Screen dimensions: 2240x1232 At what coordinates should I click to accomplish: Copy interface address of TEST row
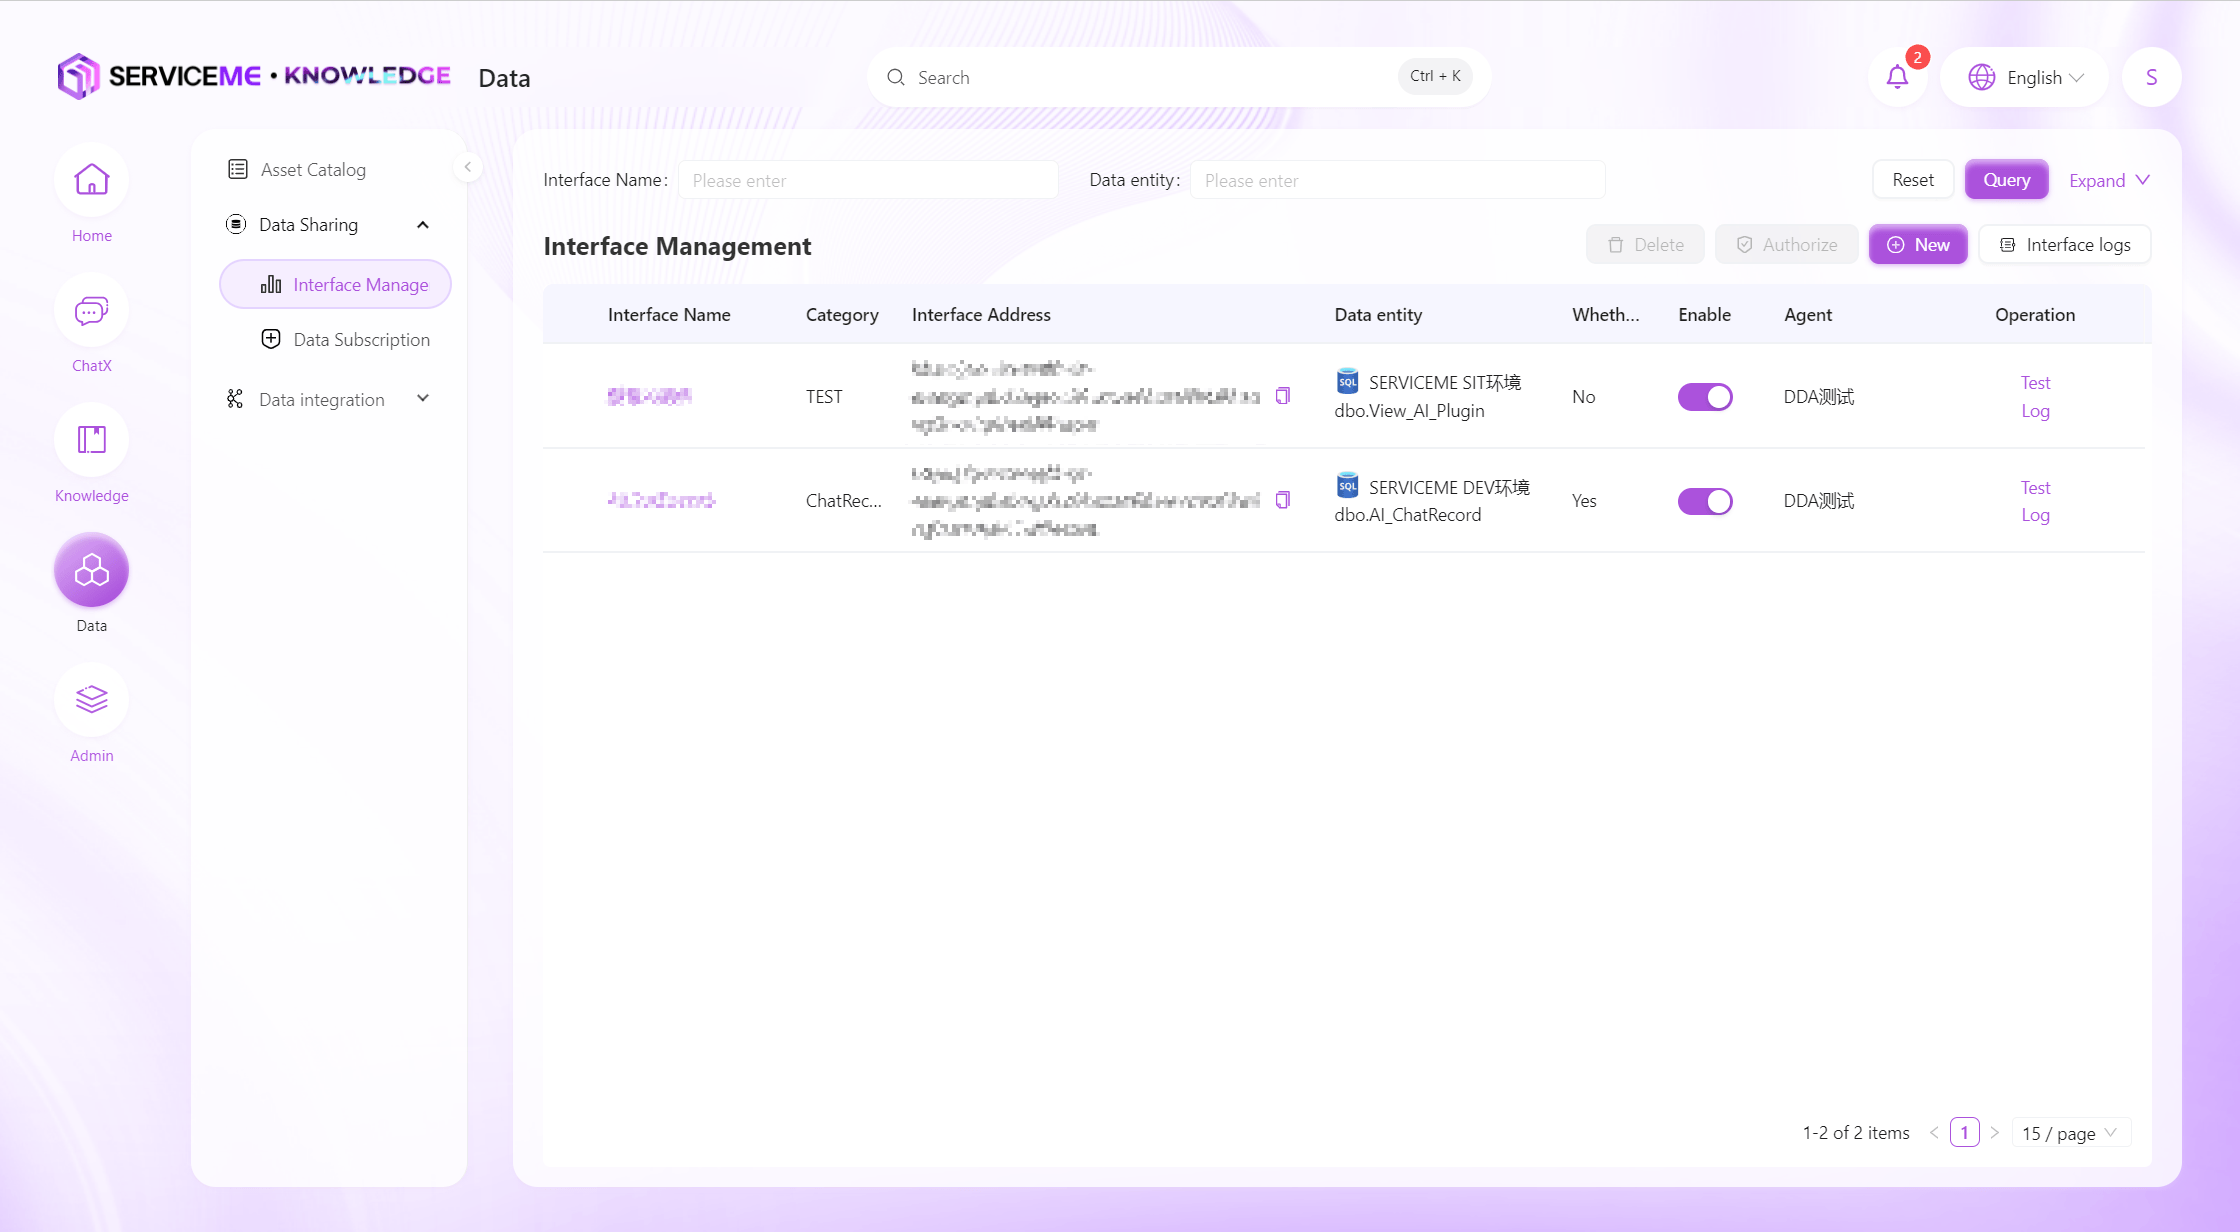1283,396
